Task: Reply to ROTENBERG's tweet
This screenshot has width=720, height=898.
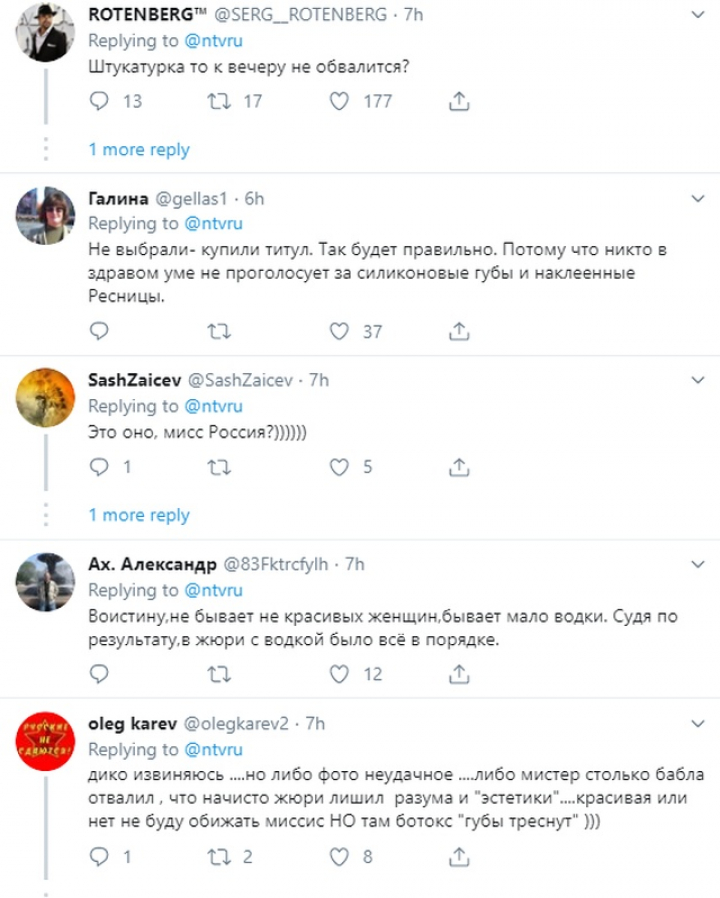Action: tap(99, 101)
